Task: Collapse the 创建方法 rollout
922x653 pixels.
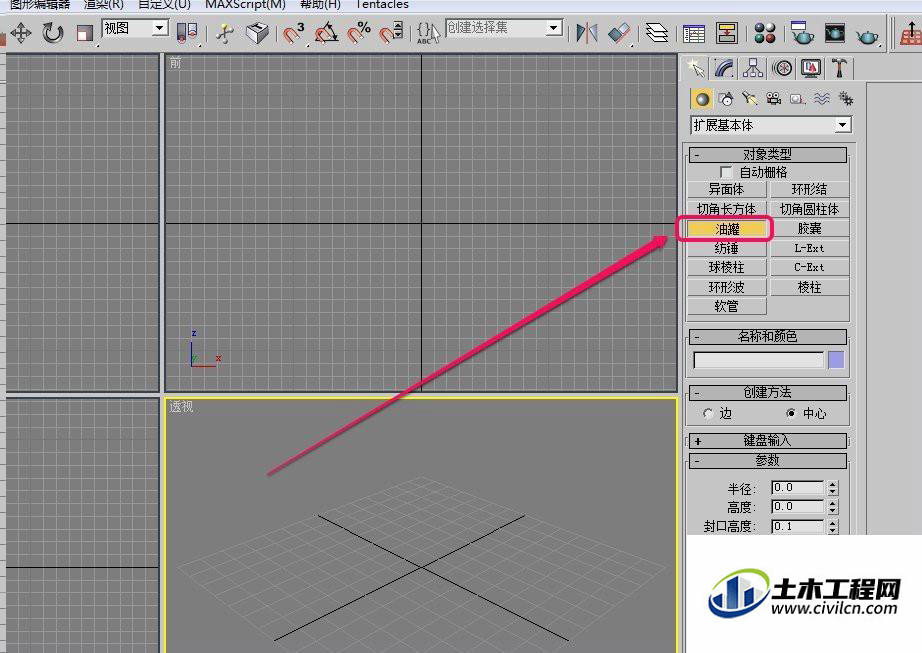Action: click(767, 392)
